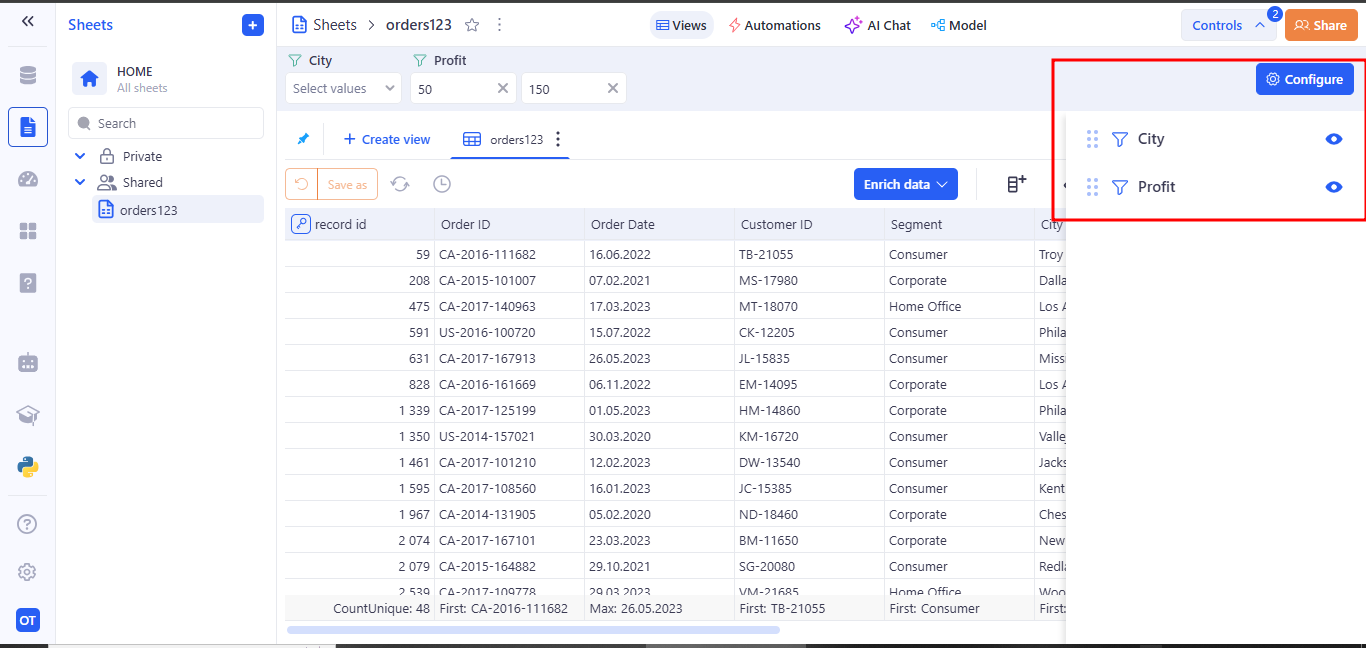Collapse the sidebar with double chevron
The image size is (1366, 648).
point(27,21)
